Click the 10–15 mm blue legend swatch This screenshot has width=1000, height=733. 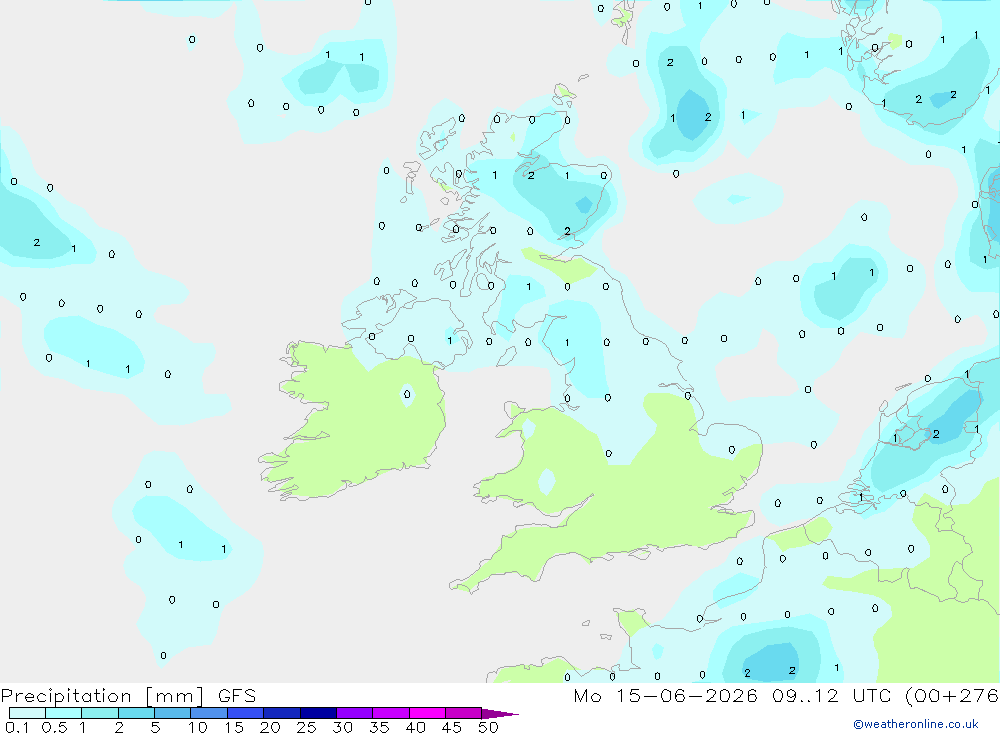click(x=209, y=713)
